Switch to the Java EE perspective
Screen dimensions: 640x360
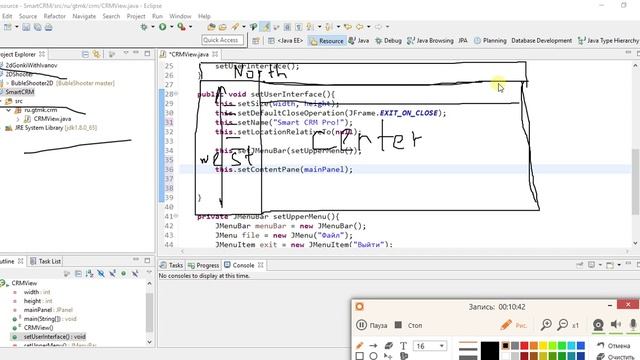(285, 40)
